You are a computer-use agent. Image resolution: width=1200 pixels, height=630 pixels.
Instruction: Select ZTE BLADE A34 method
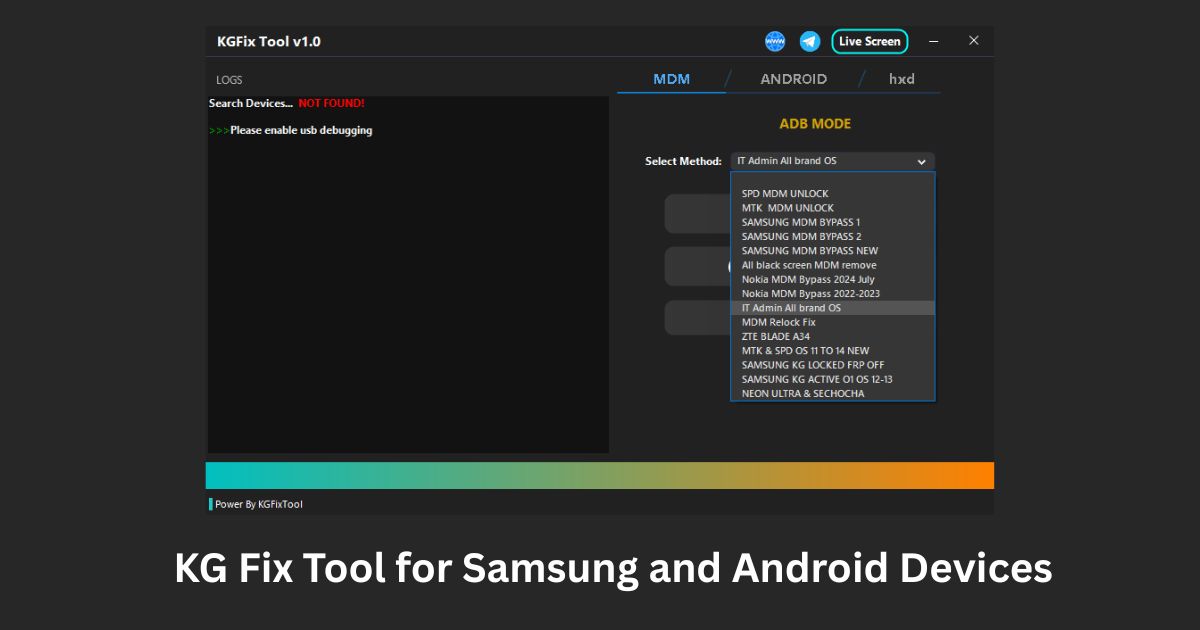(x=833, y=337)
